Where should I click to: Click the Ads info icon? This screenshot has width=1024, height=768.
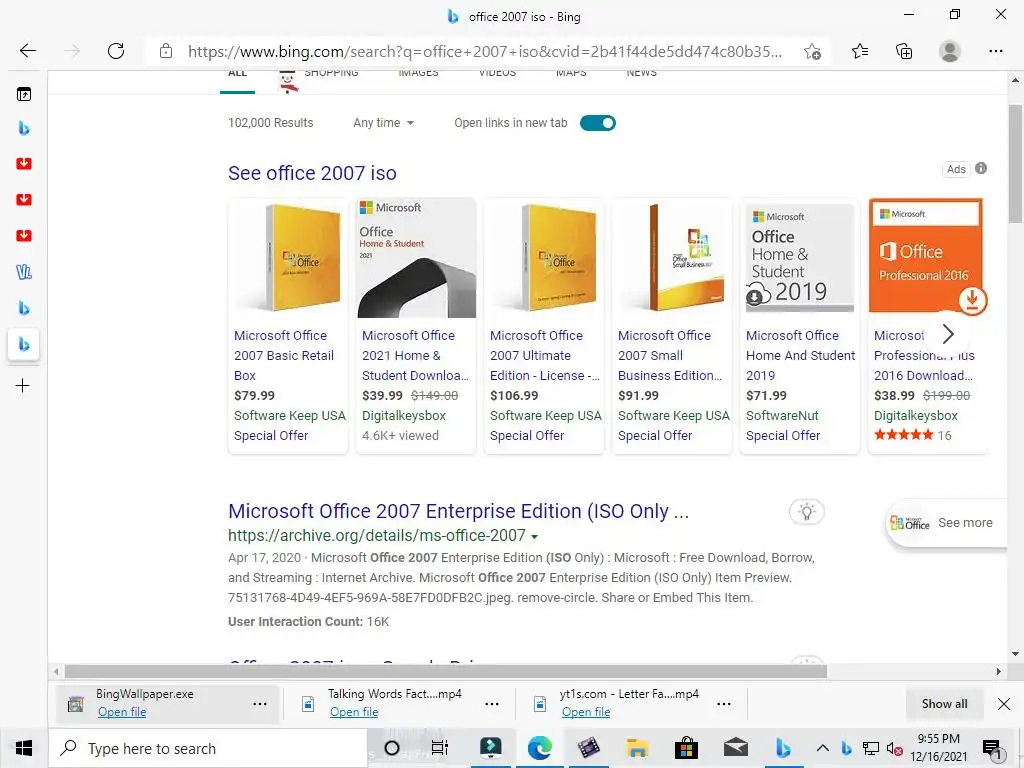pyautogui.click(x=981, y=168)
